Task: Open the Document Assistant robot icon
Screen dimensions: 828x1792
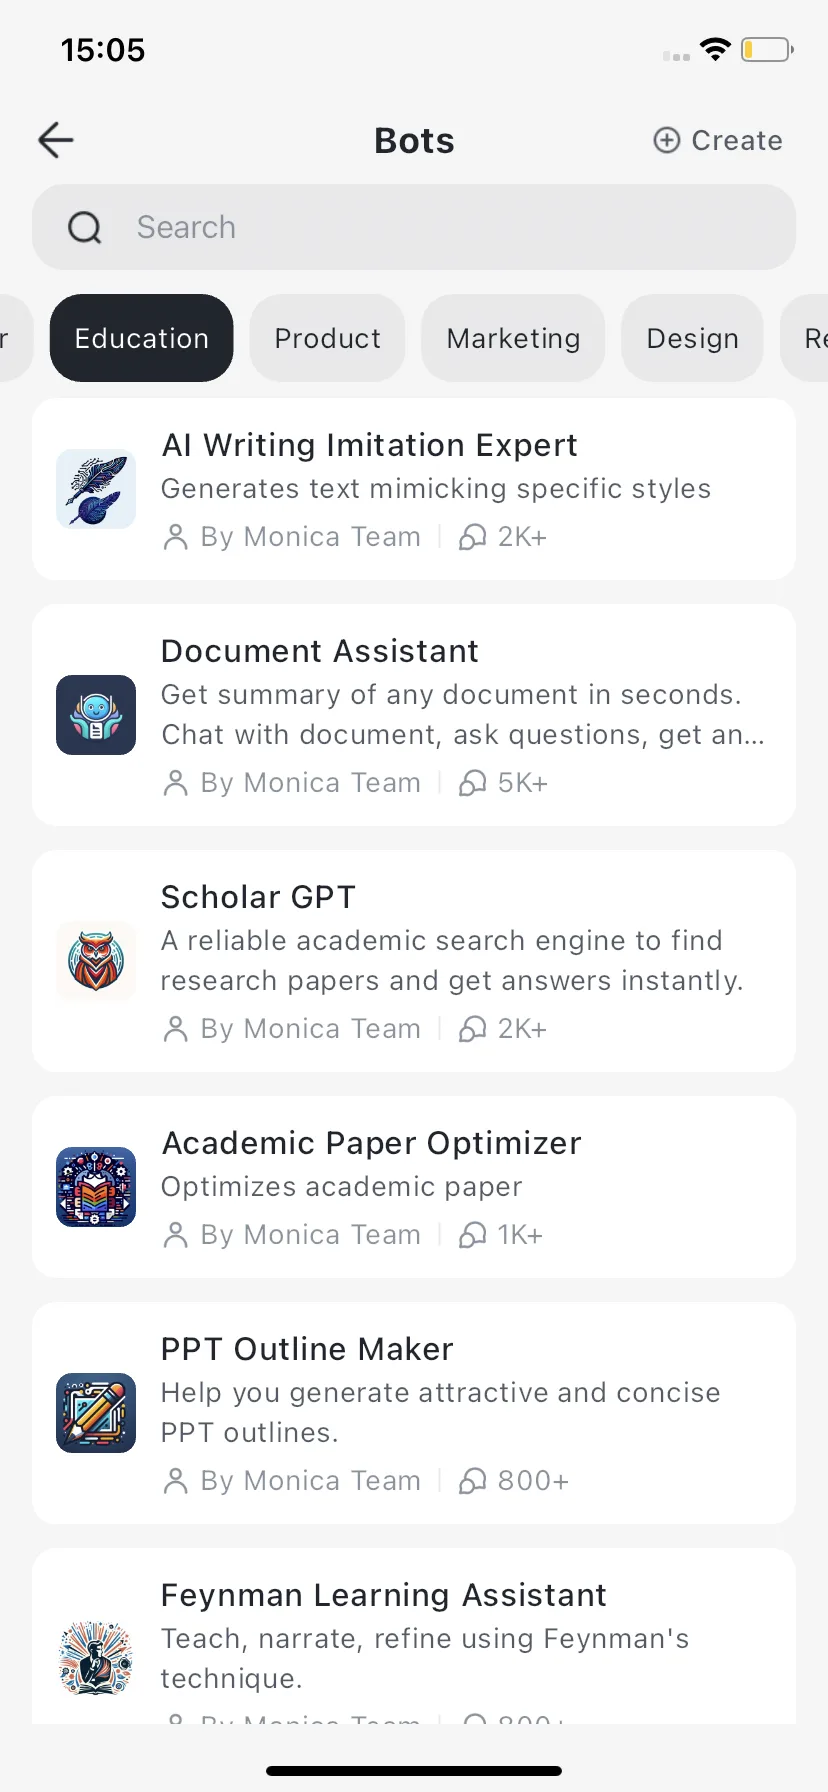Action: coord(96,715)
